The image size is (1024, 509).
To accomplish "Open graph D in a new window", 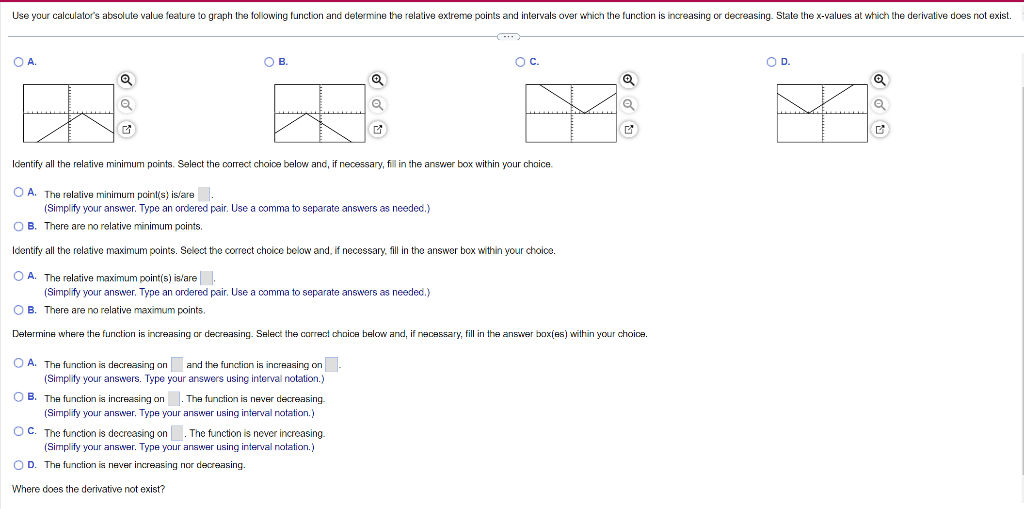I will point(880,129).
